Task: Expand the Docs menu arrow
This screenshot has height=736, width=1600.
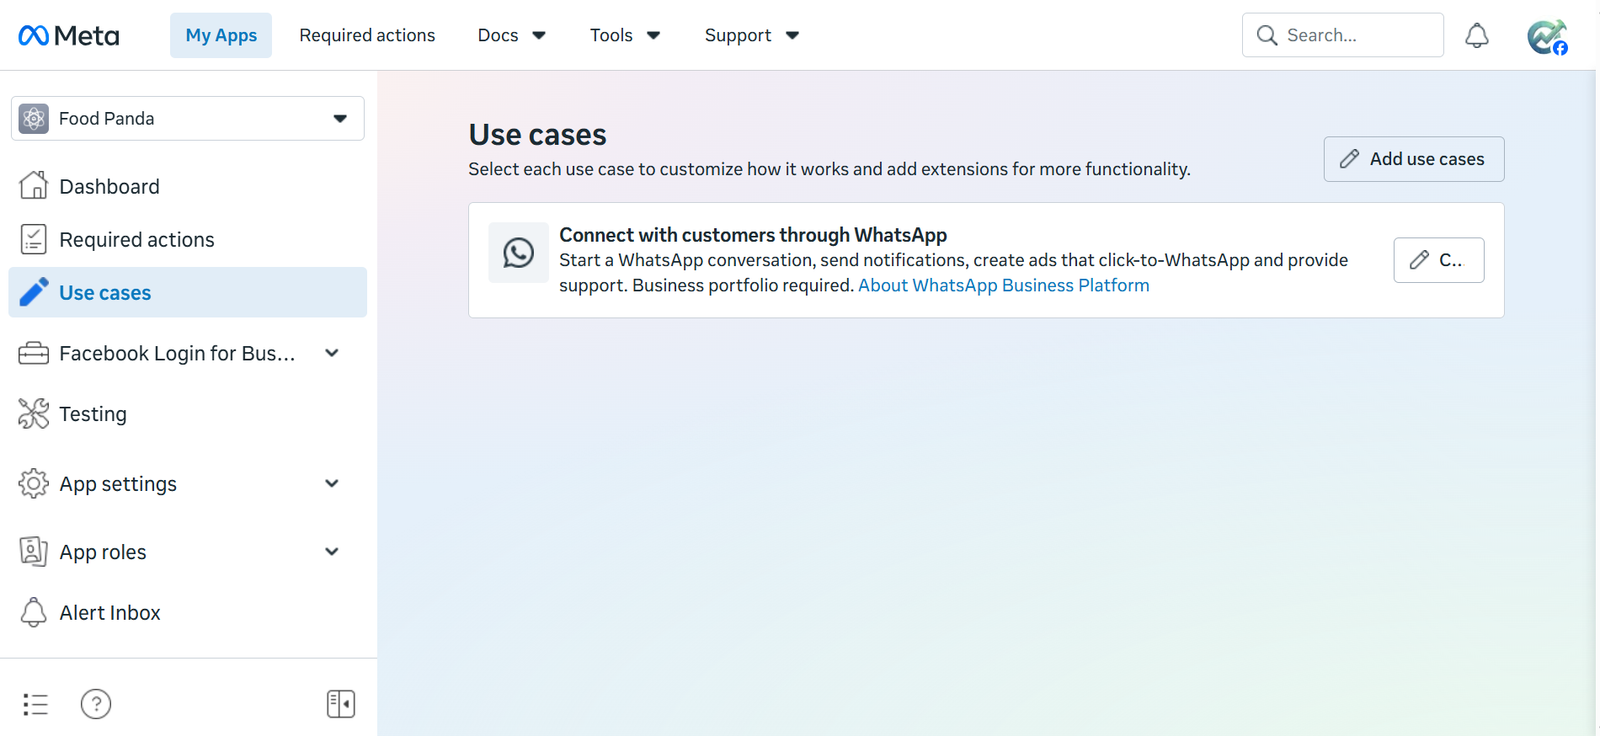Action: pos(539,36)
